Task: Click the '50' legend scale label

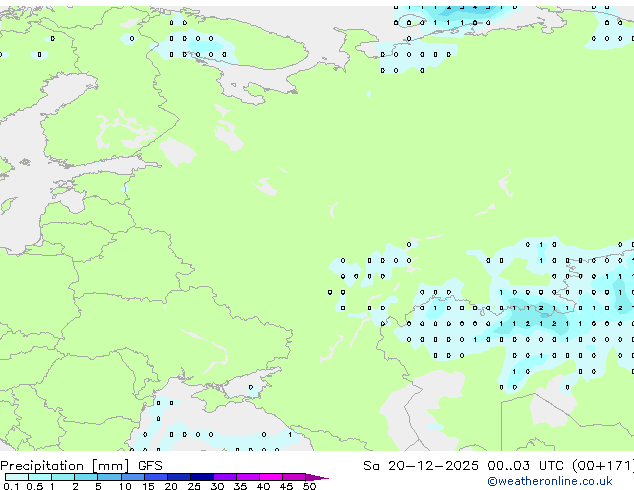Action: point(309,486)
